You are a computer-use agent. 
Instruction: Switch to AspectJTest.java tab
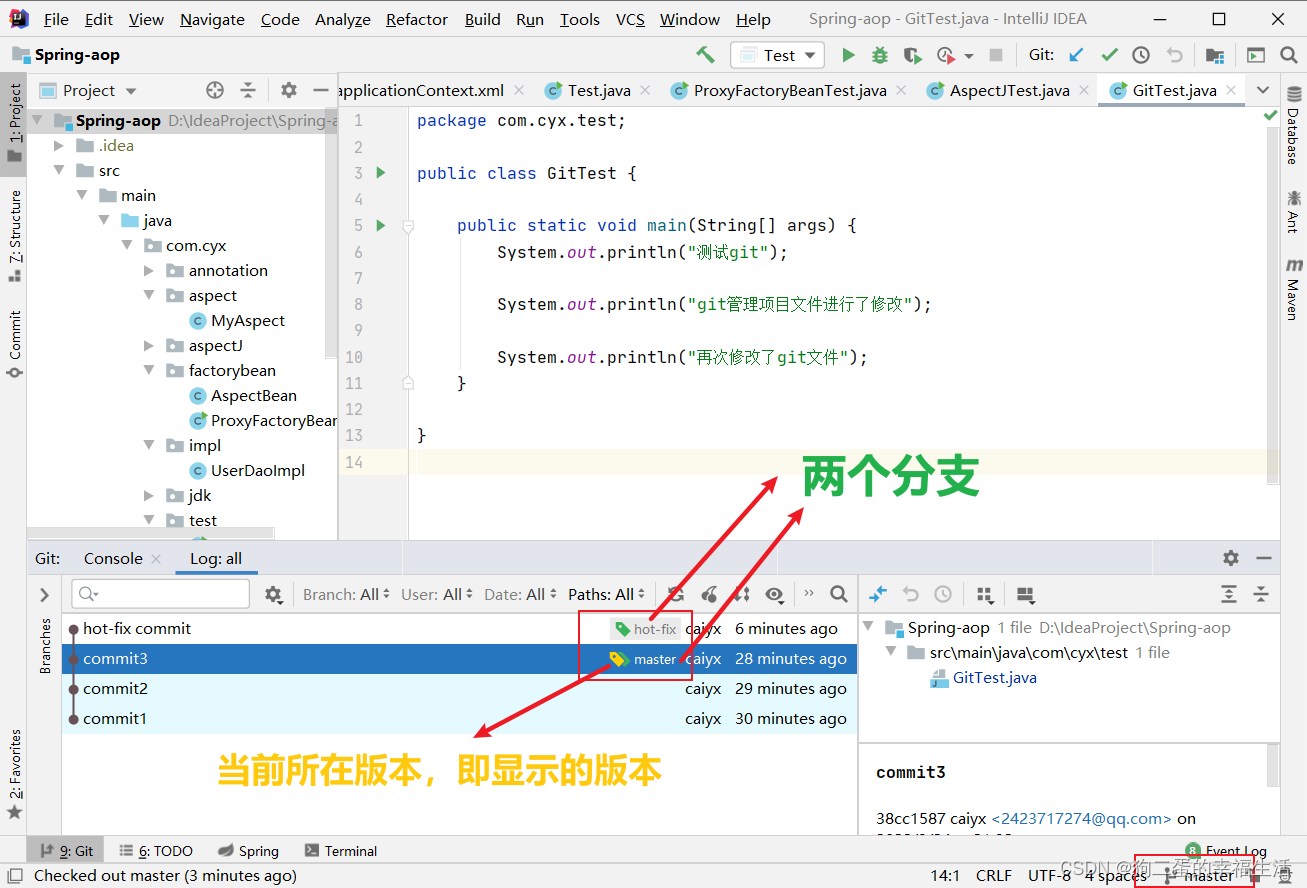point(1009,90)
